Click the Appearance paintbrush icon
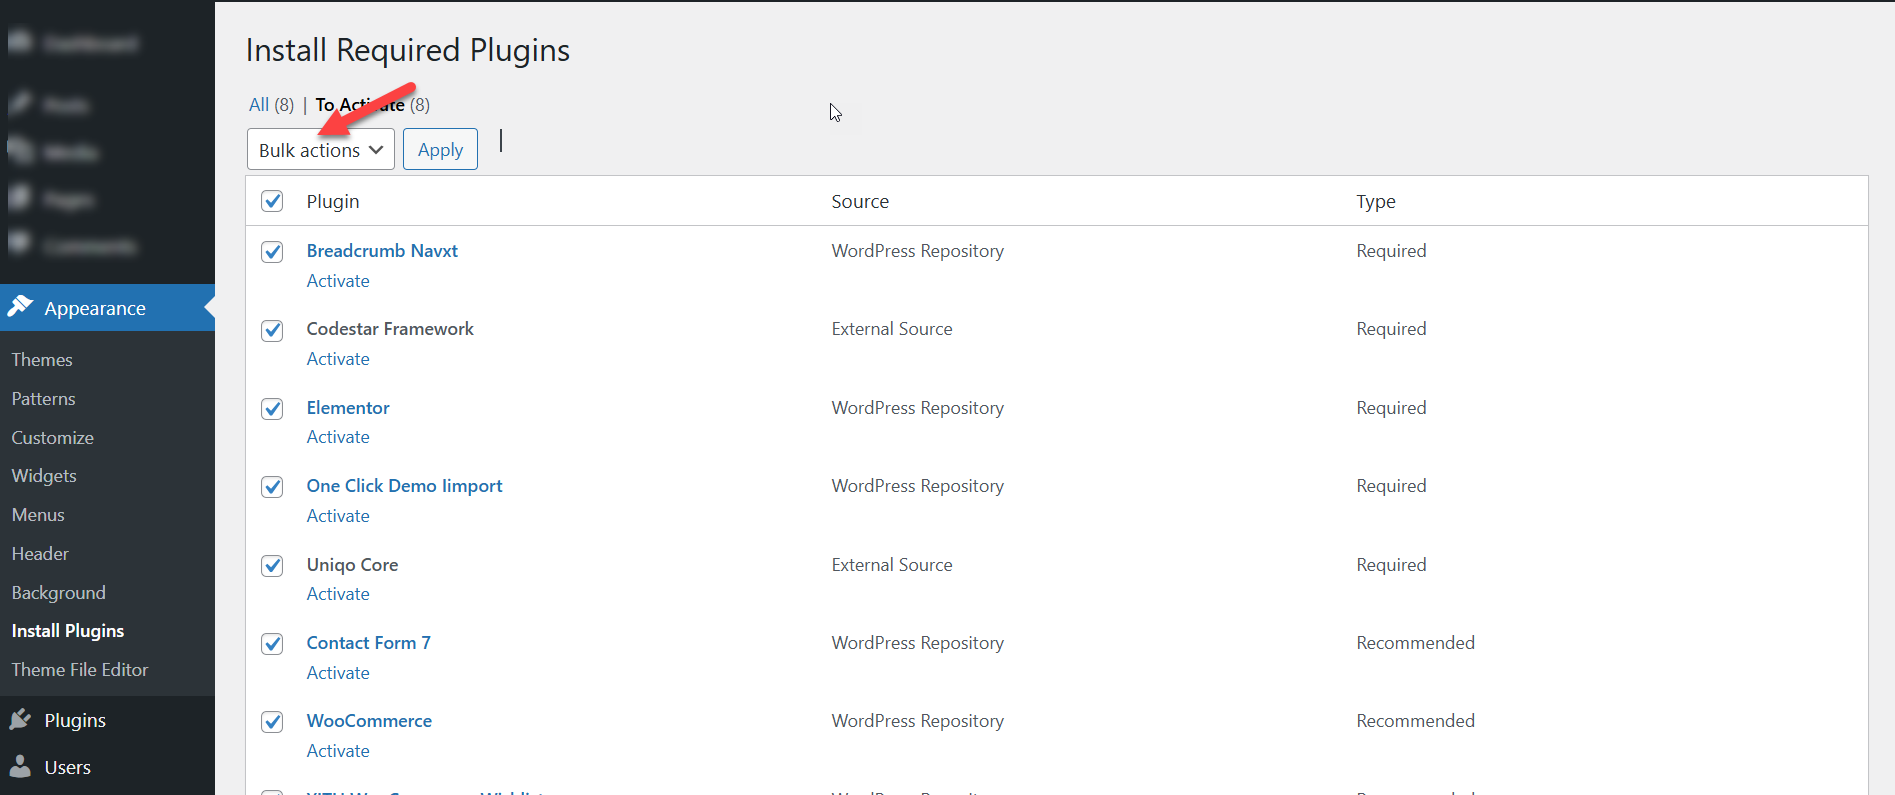The image size is (1895, 795). [20, 307]
